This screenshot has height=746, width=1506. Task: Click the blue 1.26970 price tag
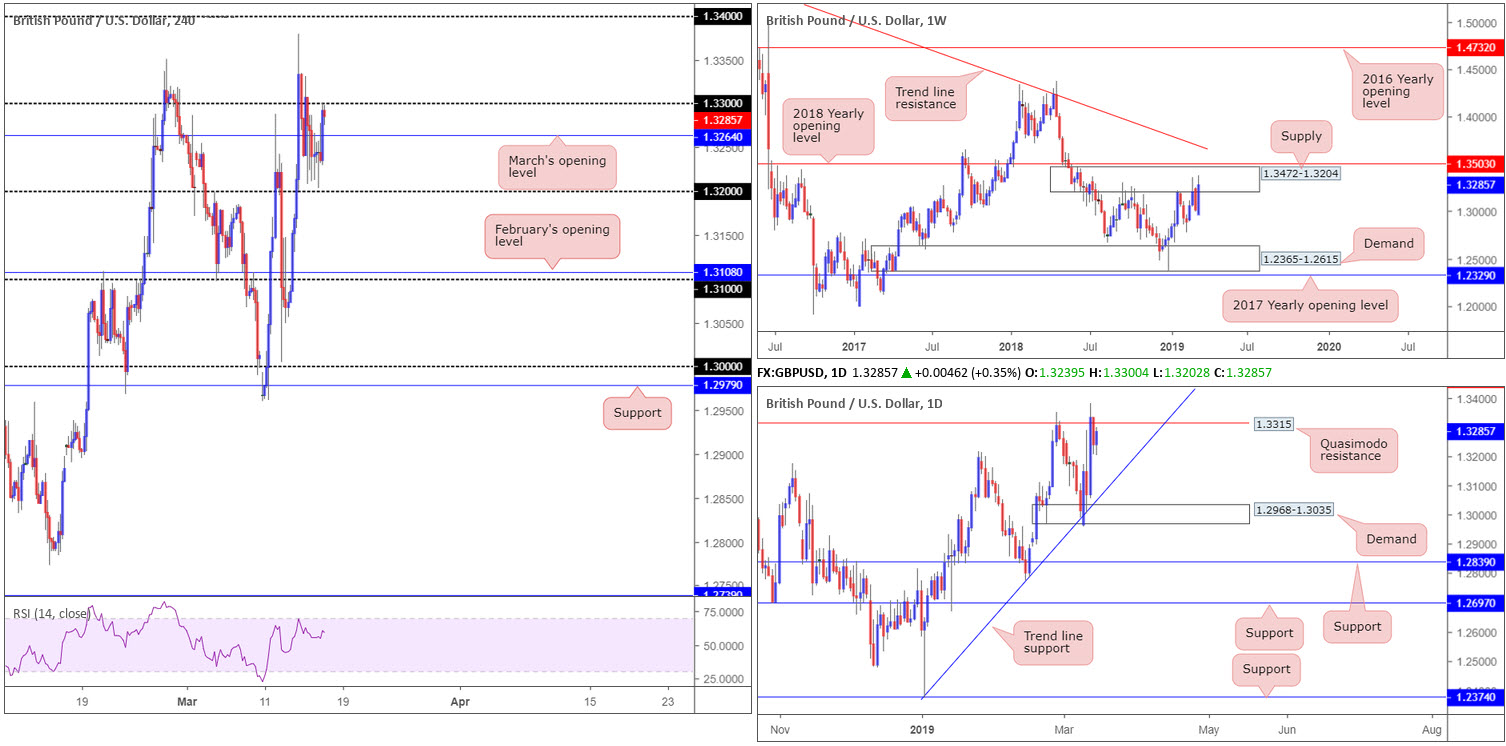click(x=1475, y=603)
